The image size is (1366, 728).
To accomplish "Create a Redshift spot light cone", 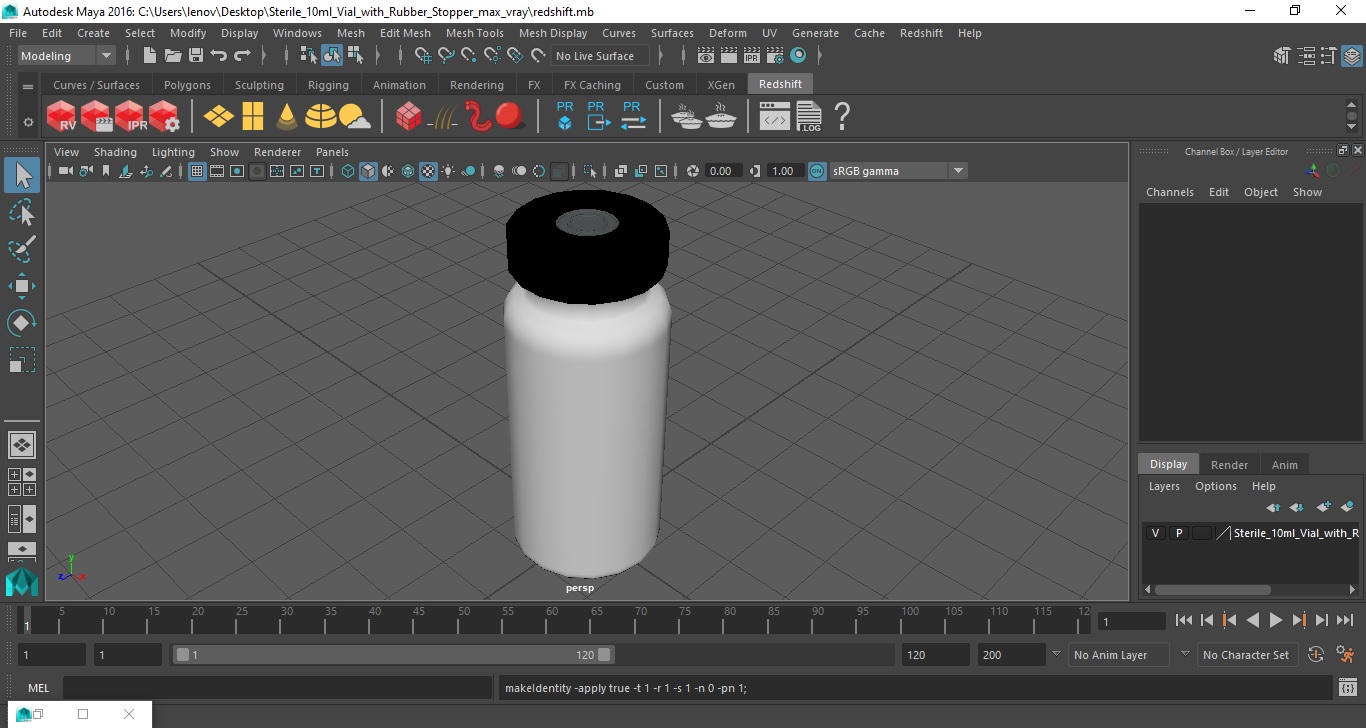I will pyautogui.click(x=287, y=117).
